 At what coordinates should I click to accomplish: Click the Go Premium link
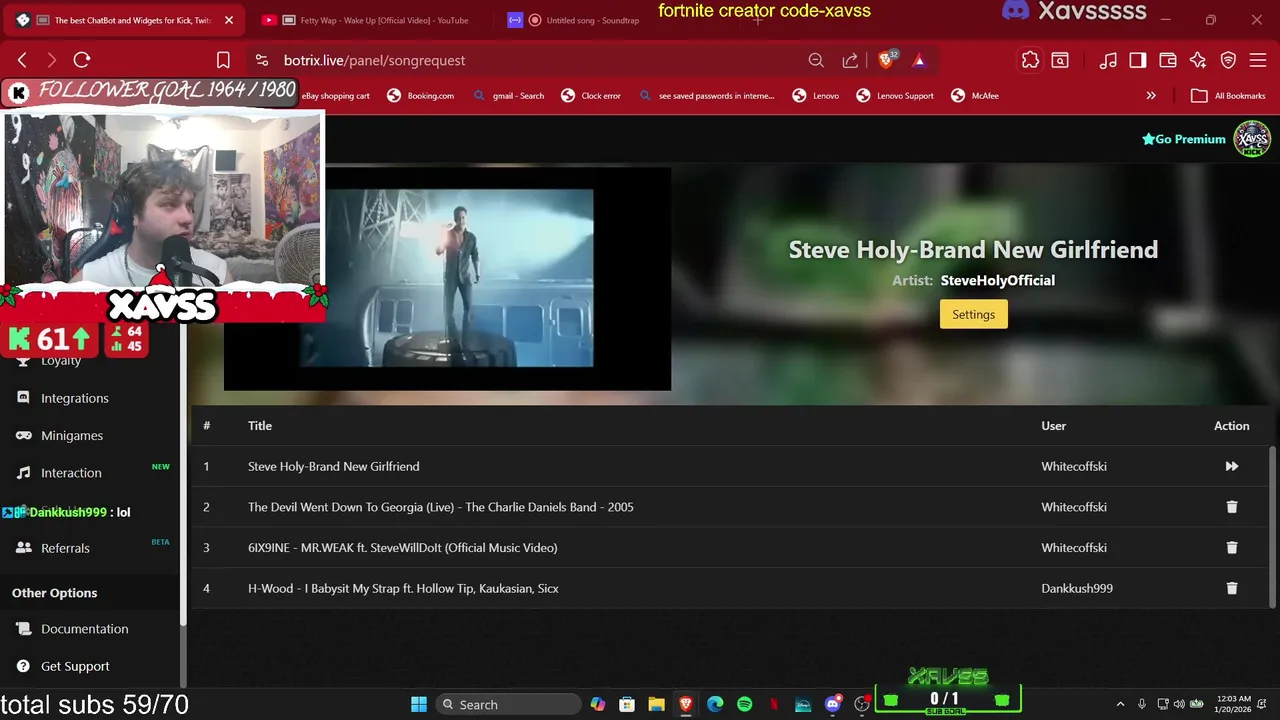(1183, 139)
